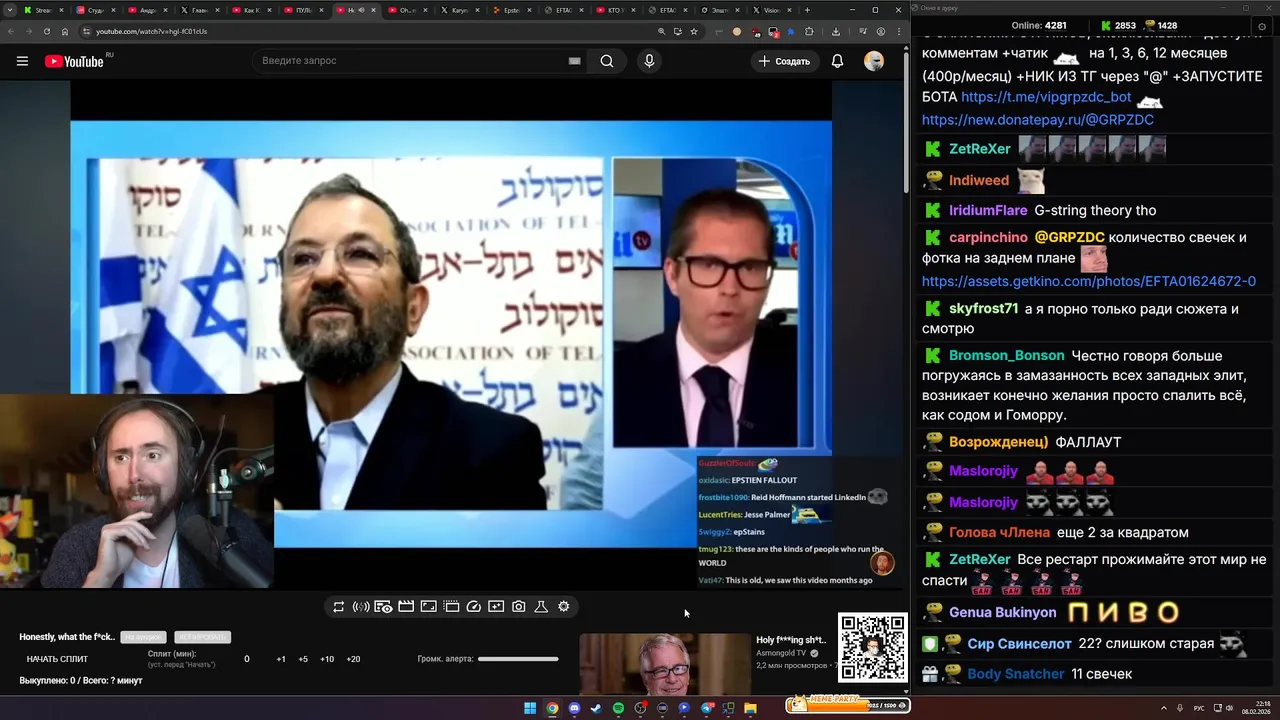The width and height of the screenshot is (1280, 720).
Task: Click the YouTube search magnifier button
Action: (607, 61)
